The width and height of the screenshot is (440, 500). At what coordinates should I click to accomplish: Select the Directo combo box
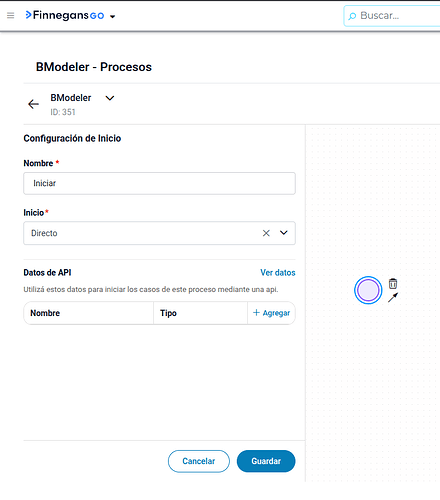click(x=159, y=233)
